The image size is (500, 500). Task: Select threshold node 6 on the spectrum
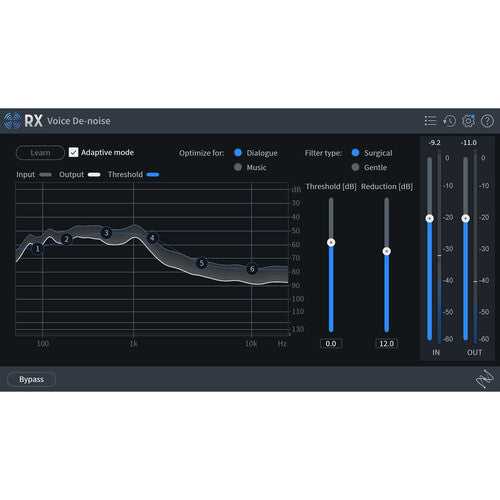(252, 269)
